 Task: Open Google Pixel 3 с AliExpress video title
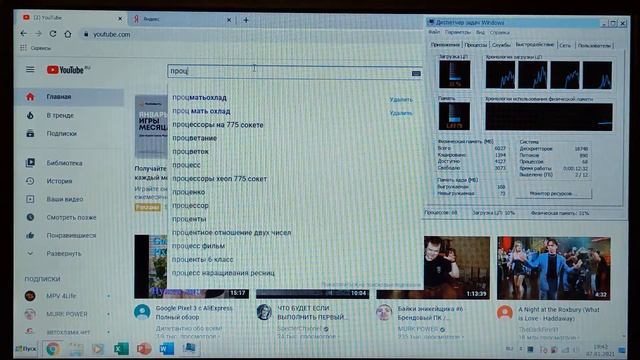tap(193, 312)
